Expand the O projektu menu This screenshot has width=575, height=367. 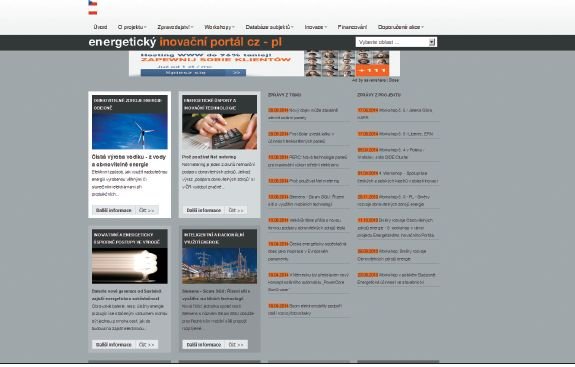coord(132,27)
